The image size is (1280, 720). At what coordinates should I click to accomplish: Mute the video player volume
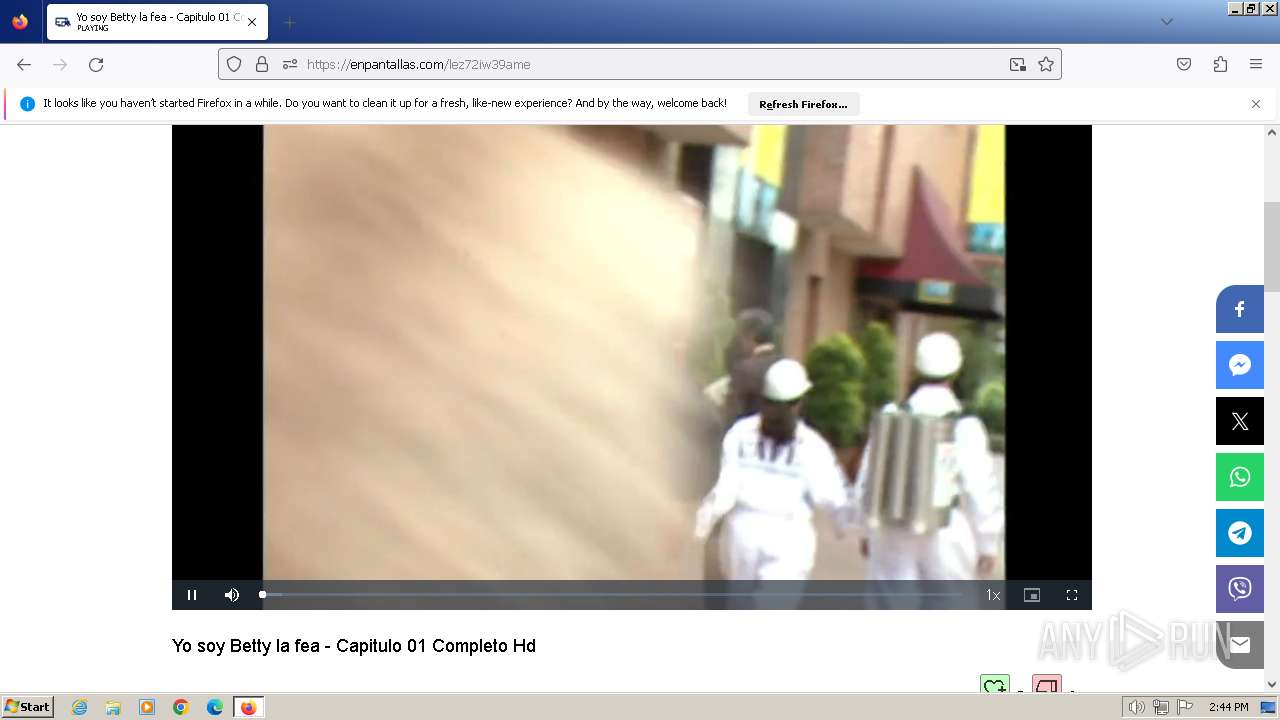232,595
